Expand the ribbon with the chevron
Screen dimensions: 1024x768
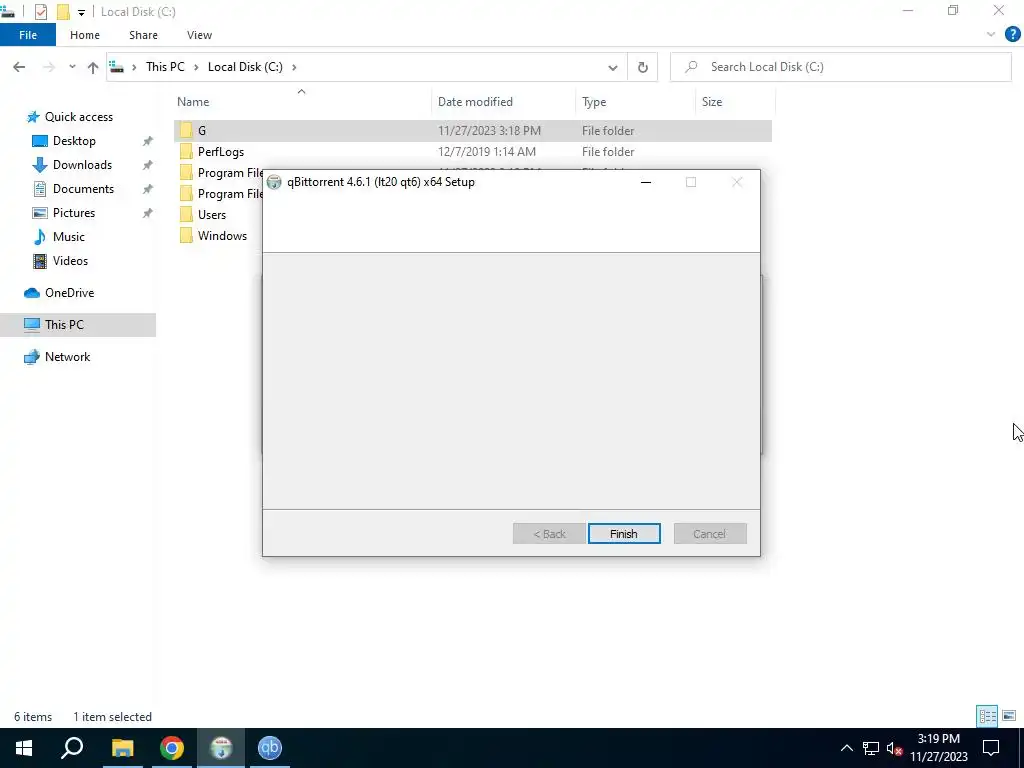[991, 35]
